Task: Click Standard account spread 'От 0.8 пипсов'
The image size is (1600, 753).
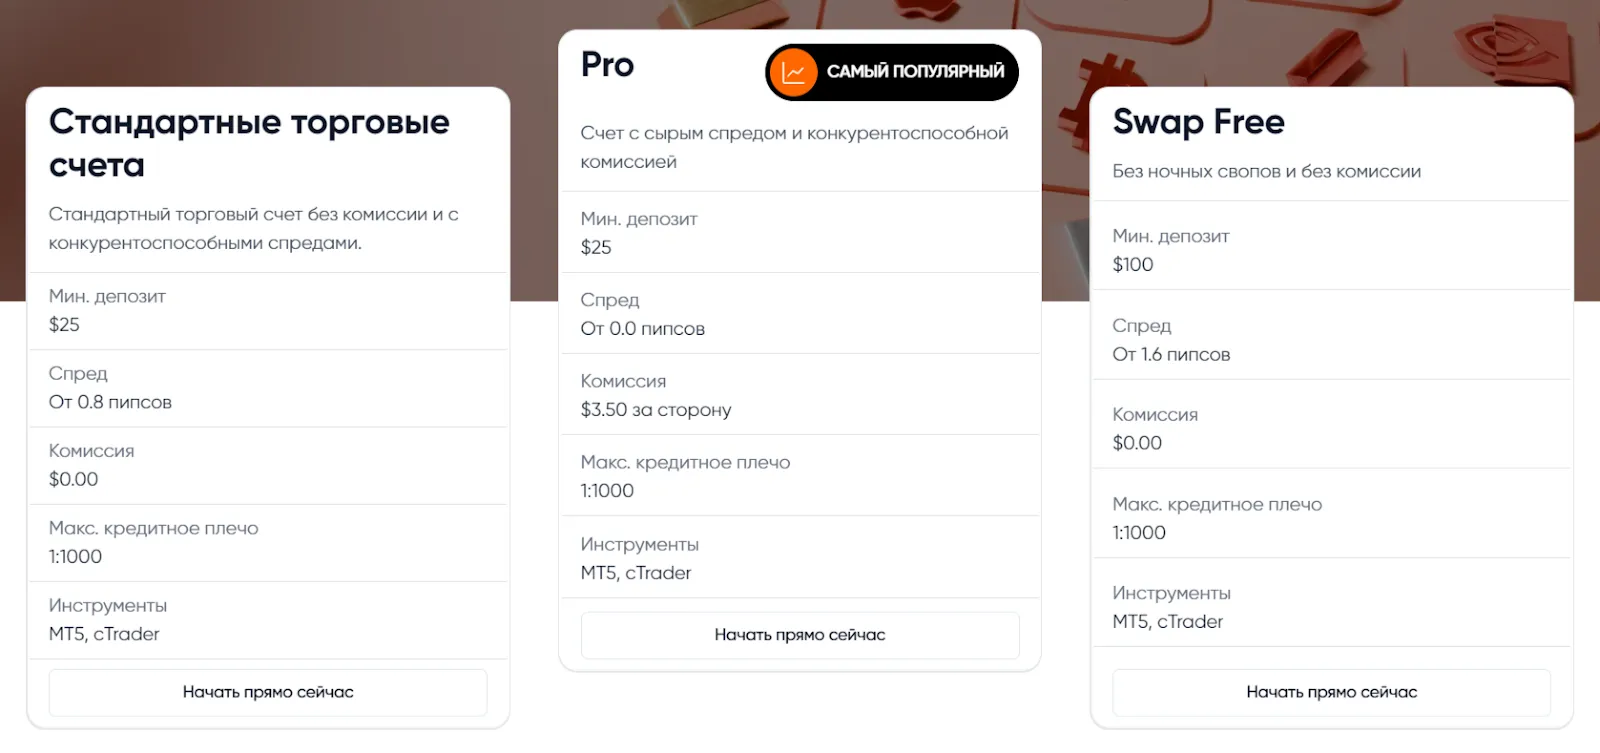Action: 110,402
